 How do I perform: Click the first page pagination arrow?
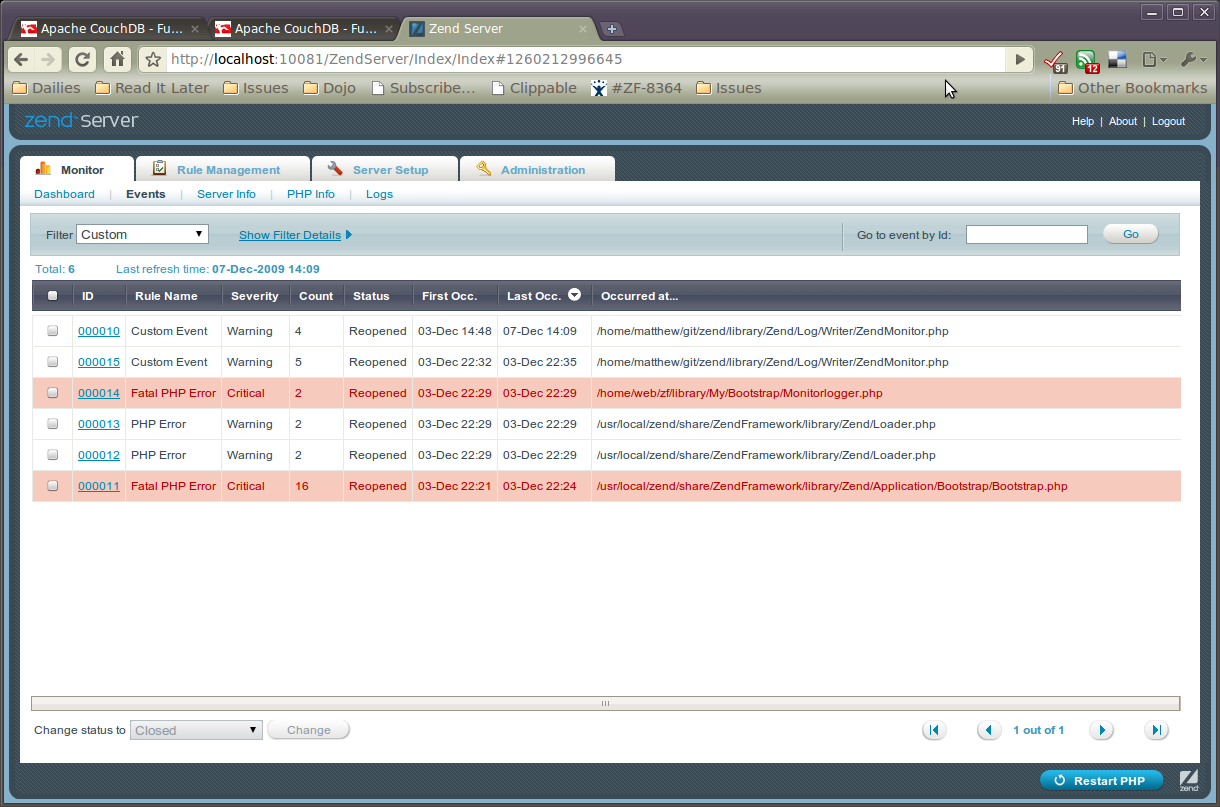[934, 730]
